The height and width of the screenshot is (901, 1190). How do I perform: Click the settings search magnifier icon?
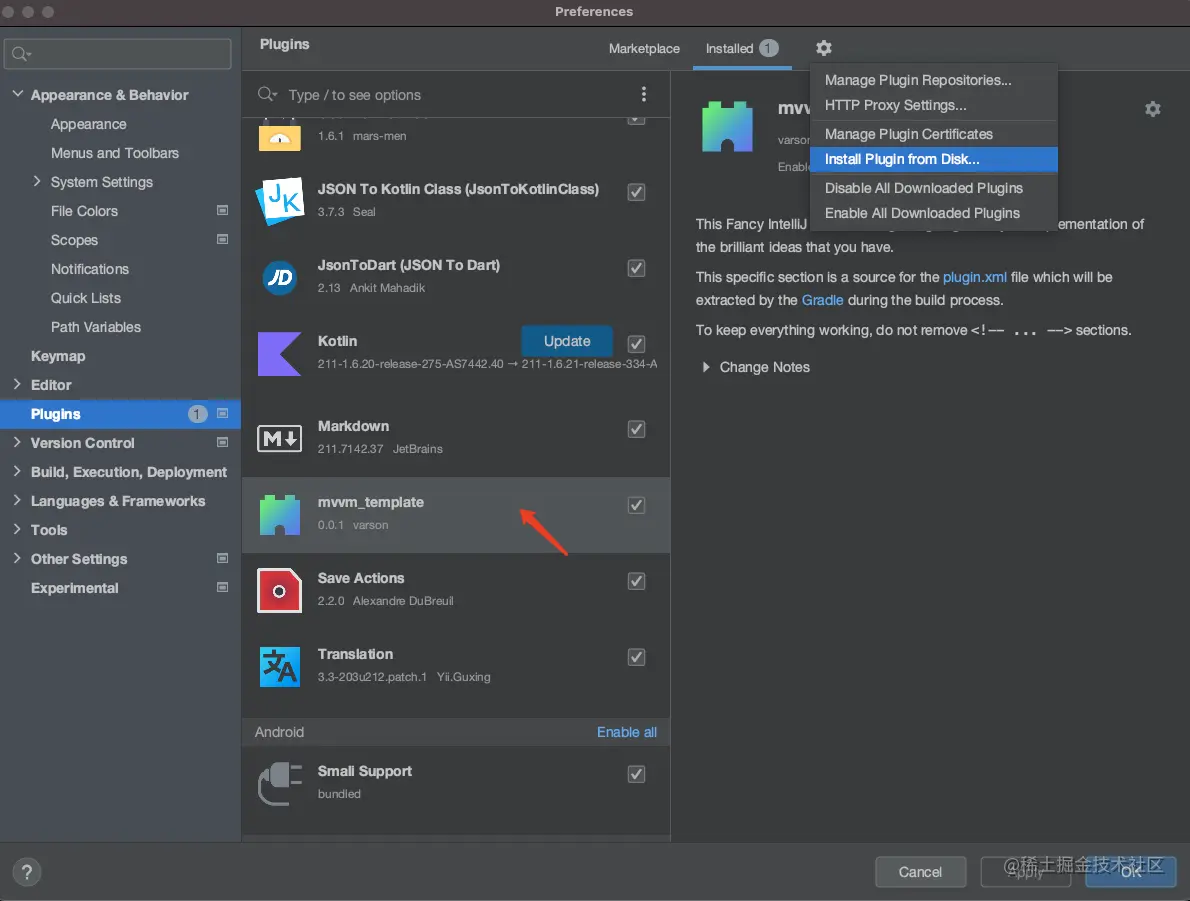(21, 54)
